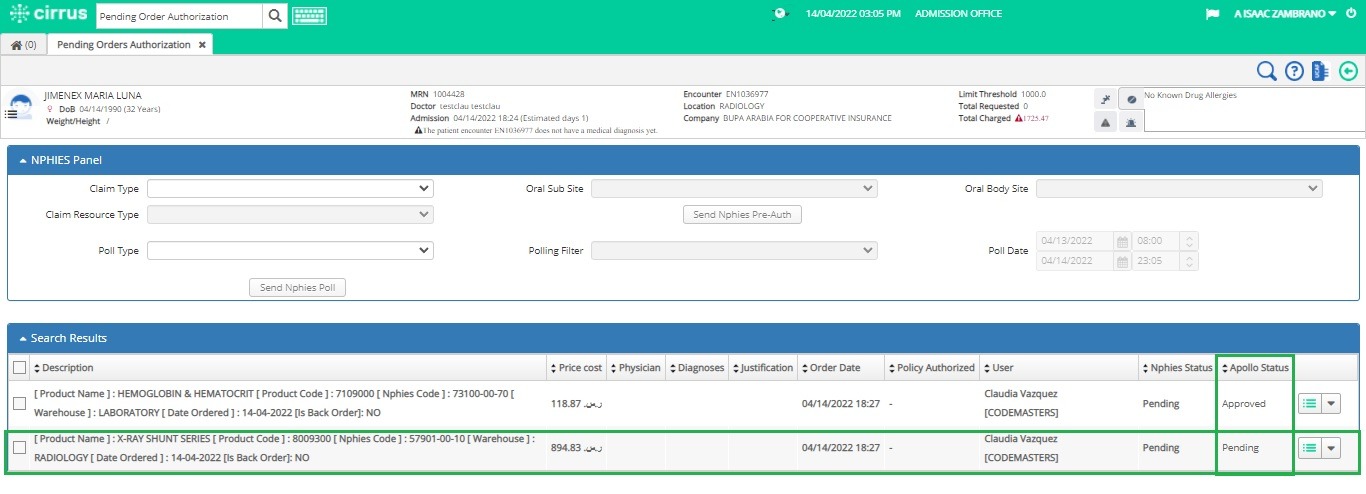
Task: Open the Oral Sub Site dropdown
Action: pyautogui.click(x=734, y=188)
